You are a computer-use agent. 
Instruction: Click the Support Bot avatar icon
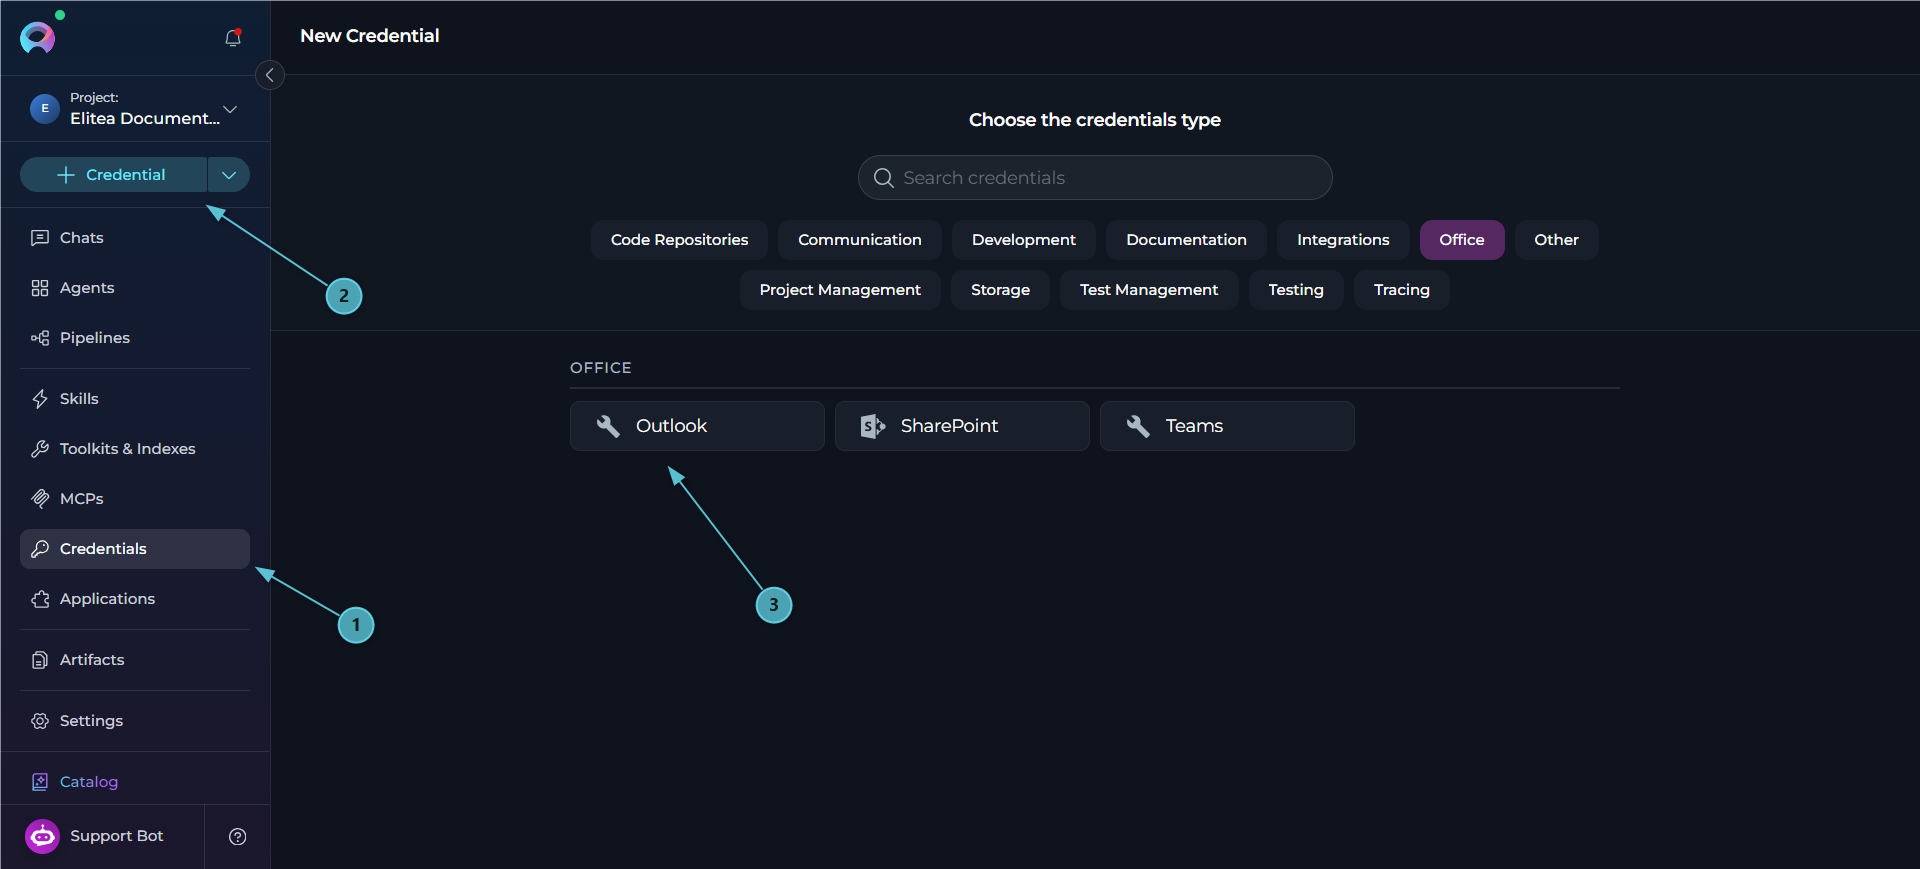click(42, 836)
